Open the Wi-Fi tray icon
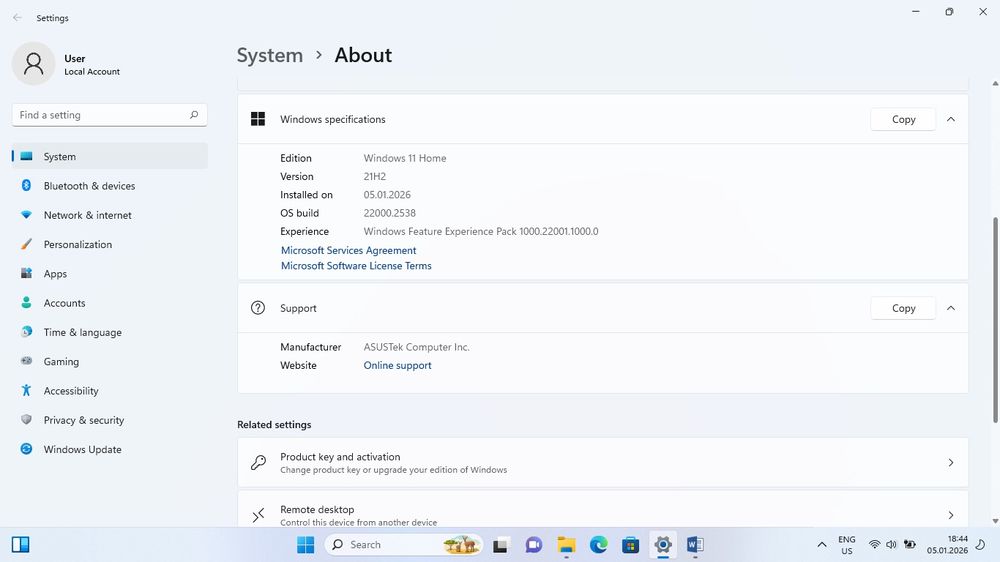This screenshot has width=1000, height=562. (x=874, y=545)
